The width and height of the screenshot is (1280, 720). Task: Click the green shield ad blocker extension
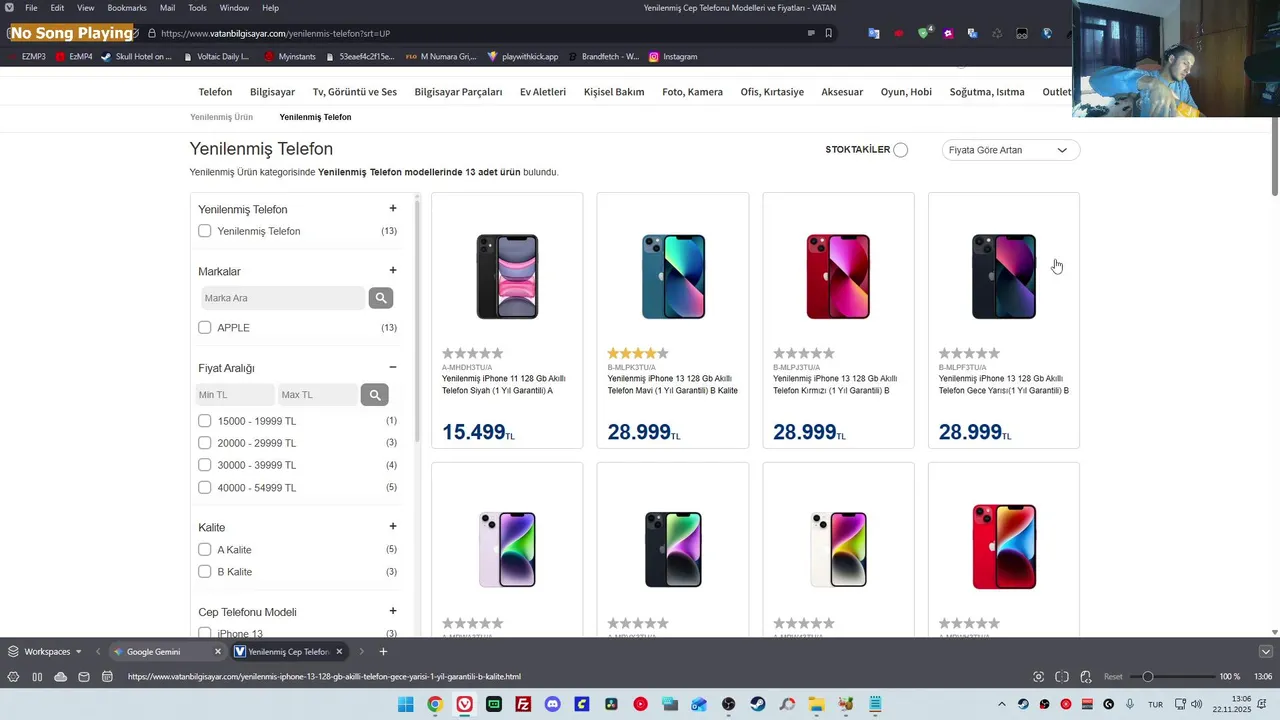tap(924, 33)
